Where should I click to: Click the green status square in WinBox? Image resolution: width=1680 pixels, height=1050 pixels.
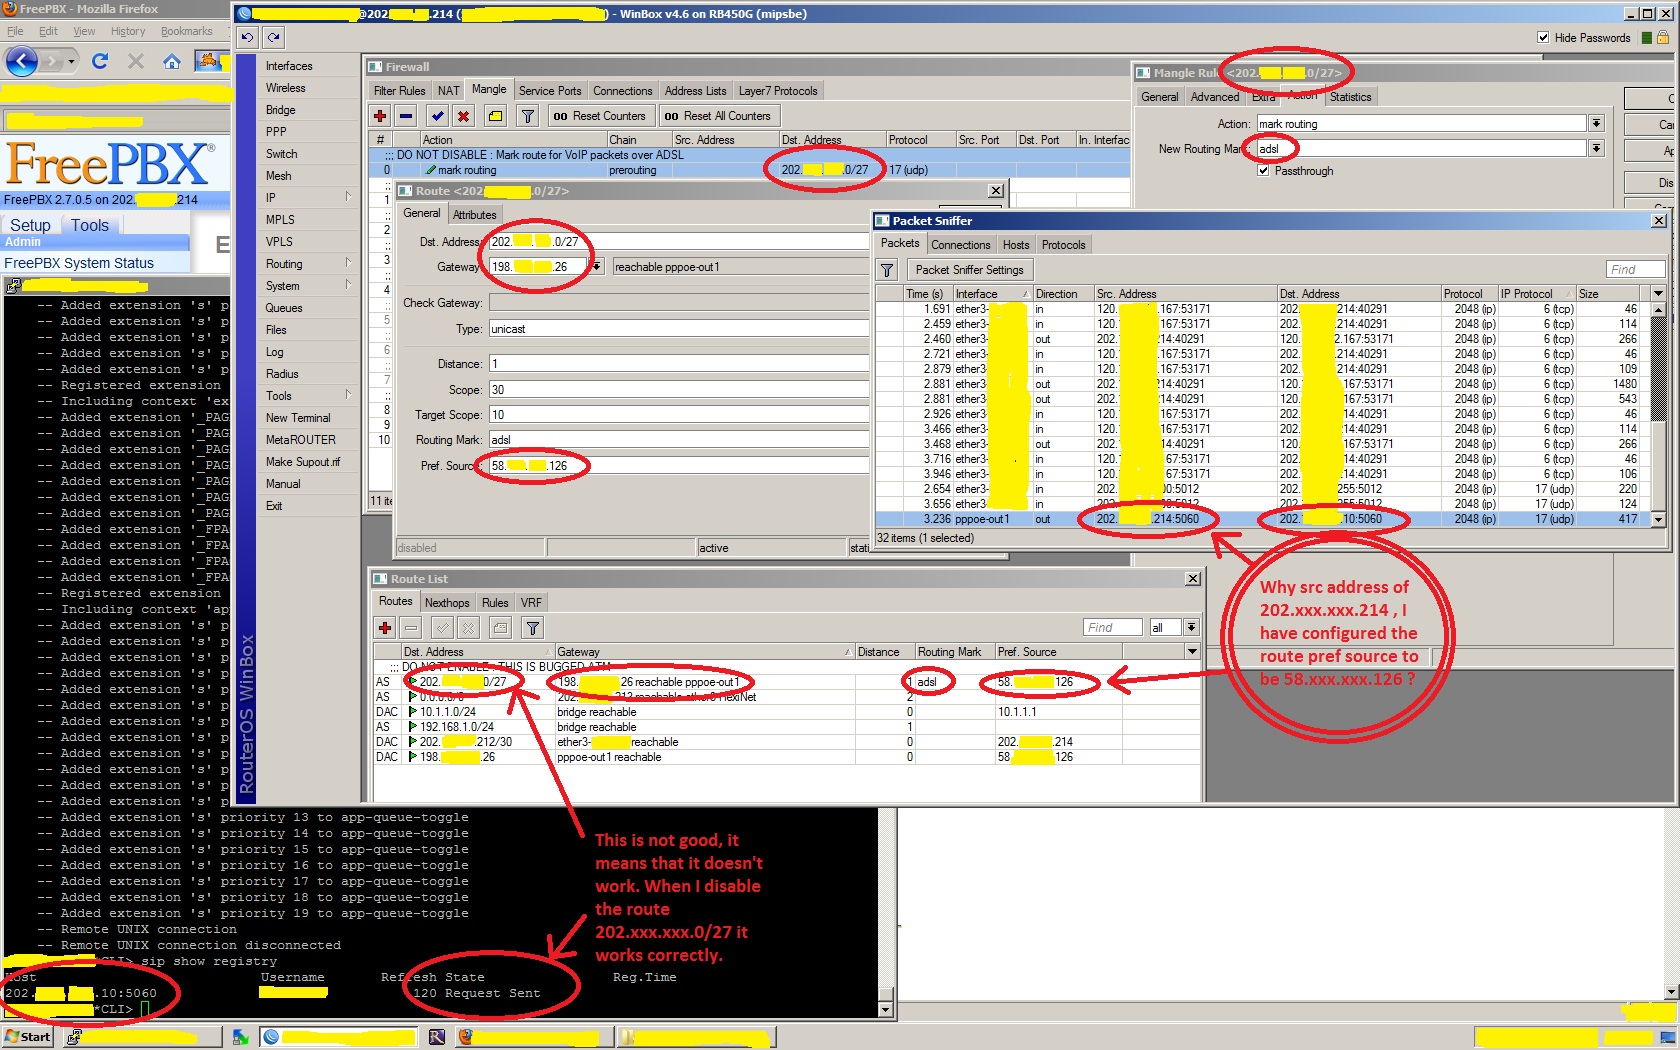coord(1647,38)
